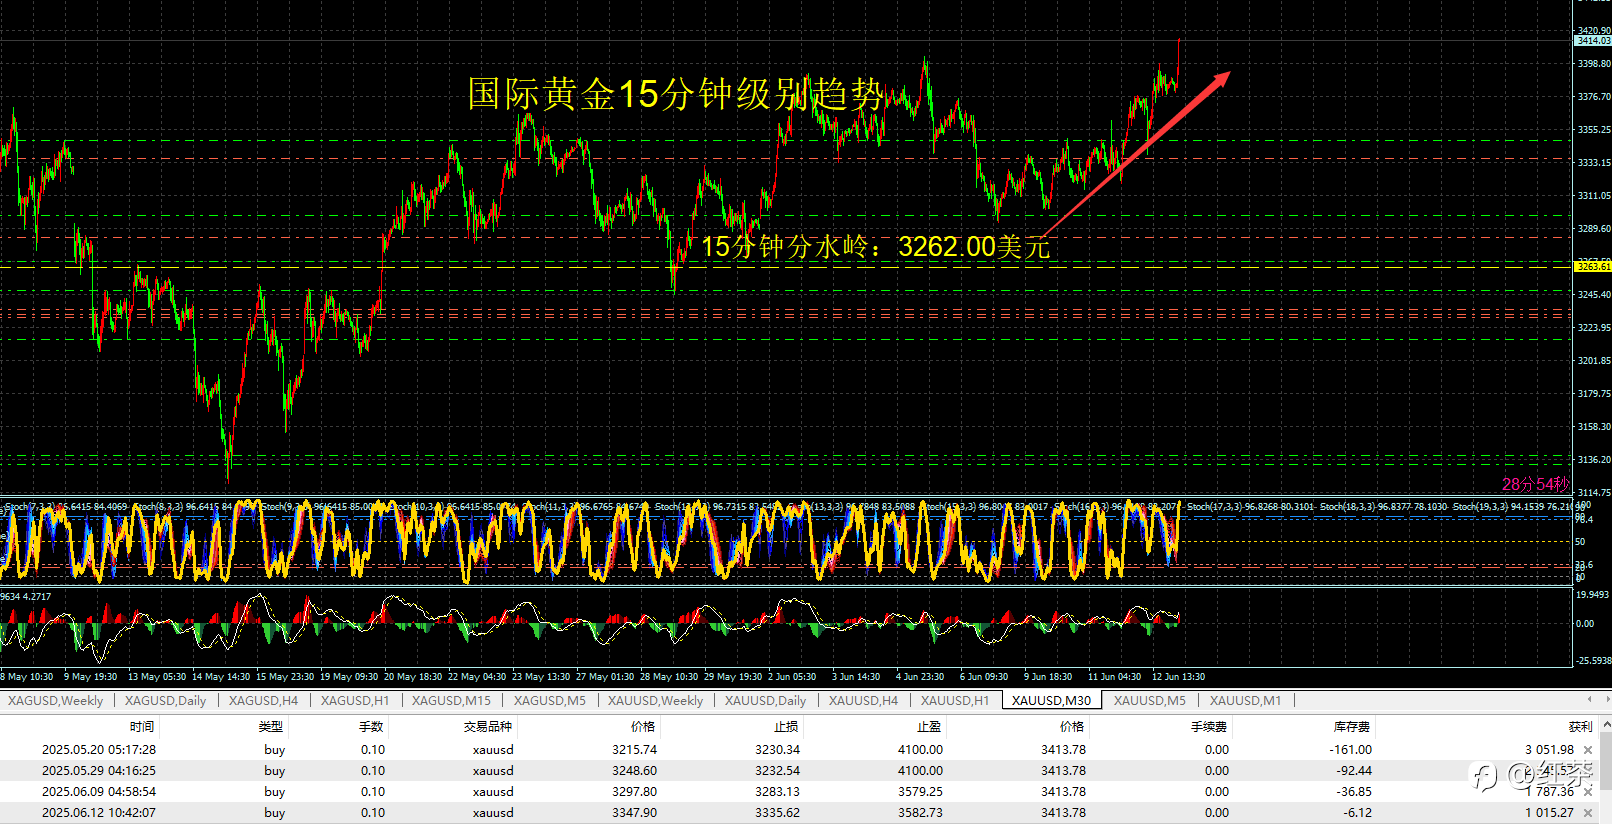Sort orders by the 获利 column header
The image size is (1612, 824).
[x=1580, y=727]
